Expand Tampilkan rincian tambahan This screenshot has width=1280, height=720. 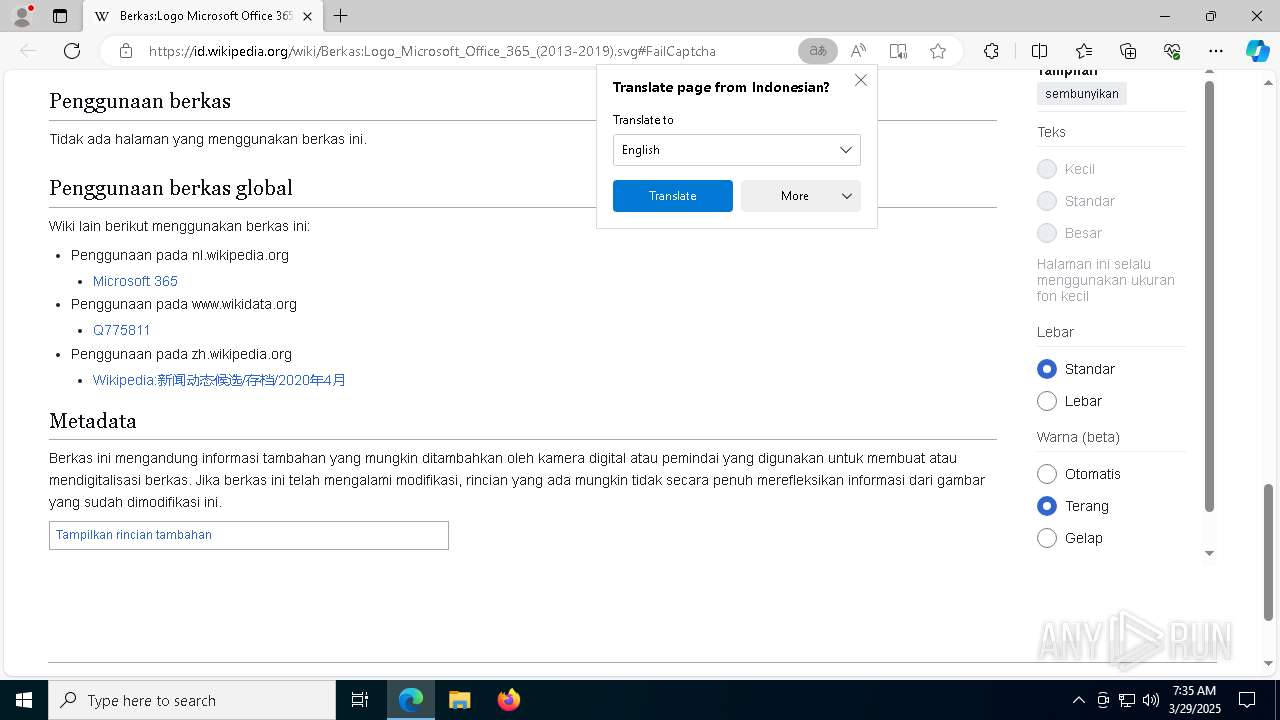[134, 535]
